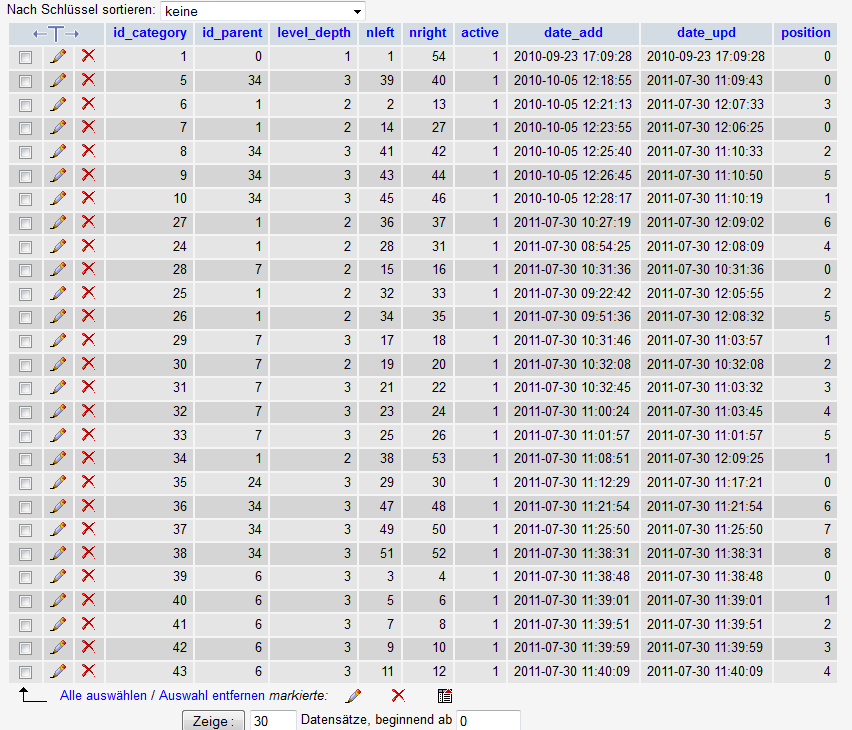Delete the row with id_category 43
The height and width of the screenshot is (730, 852).
tap(88, 671)
